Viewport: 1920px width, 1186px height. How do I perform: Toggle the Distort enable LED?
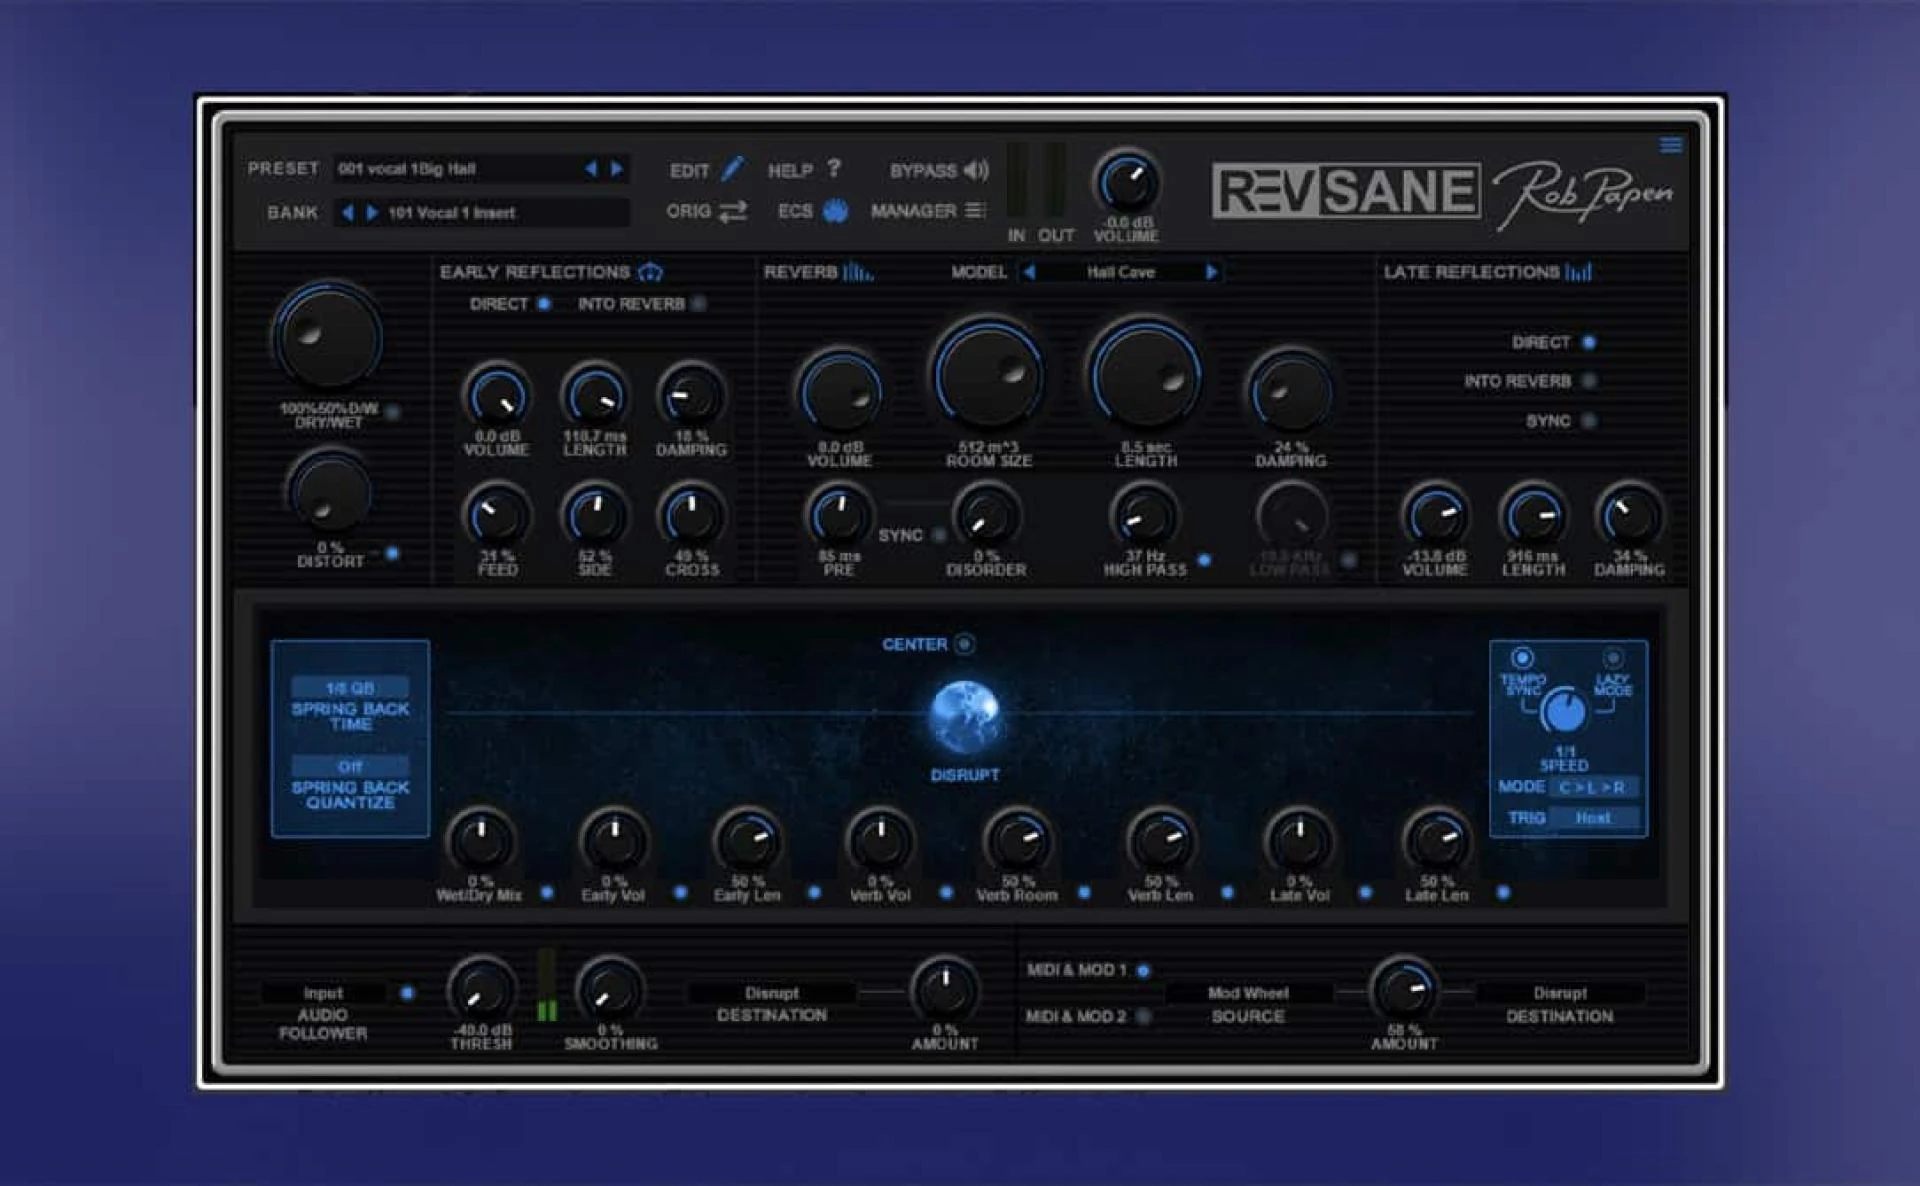click(392, 552)
